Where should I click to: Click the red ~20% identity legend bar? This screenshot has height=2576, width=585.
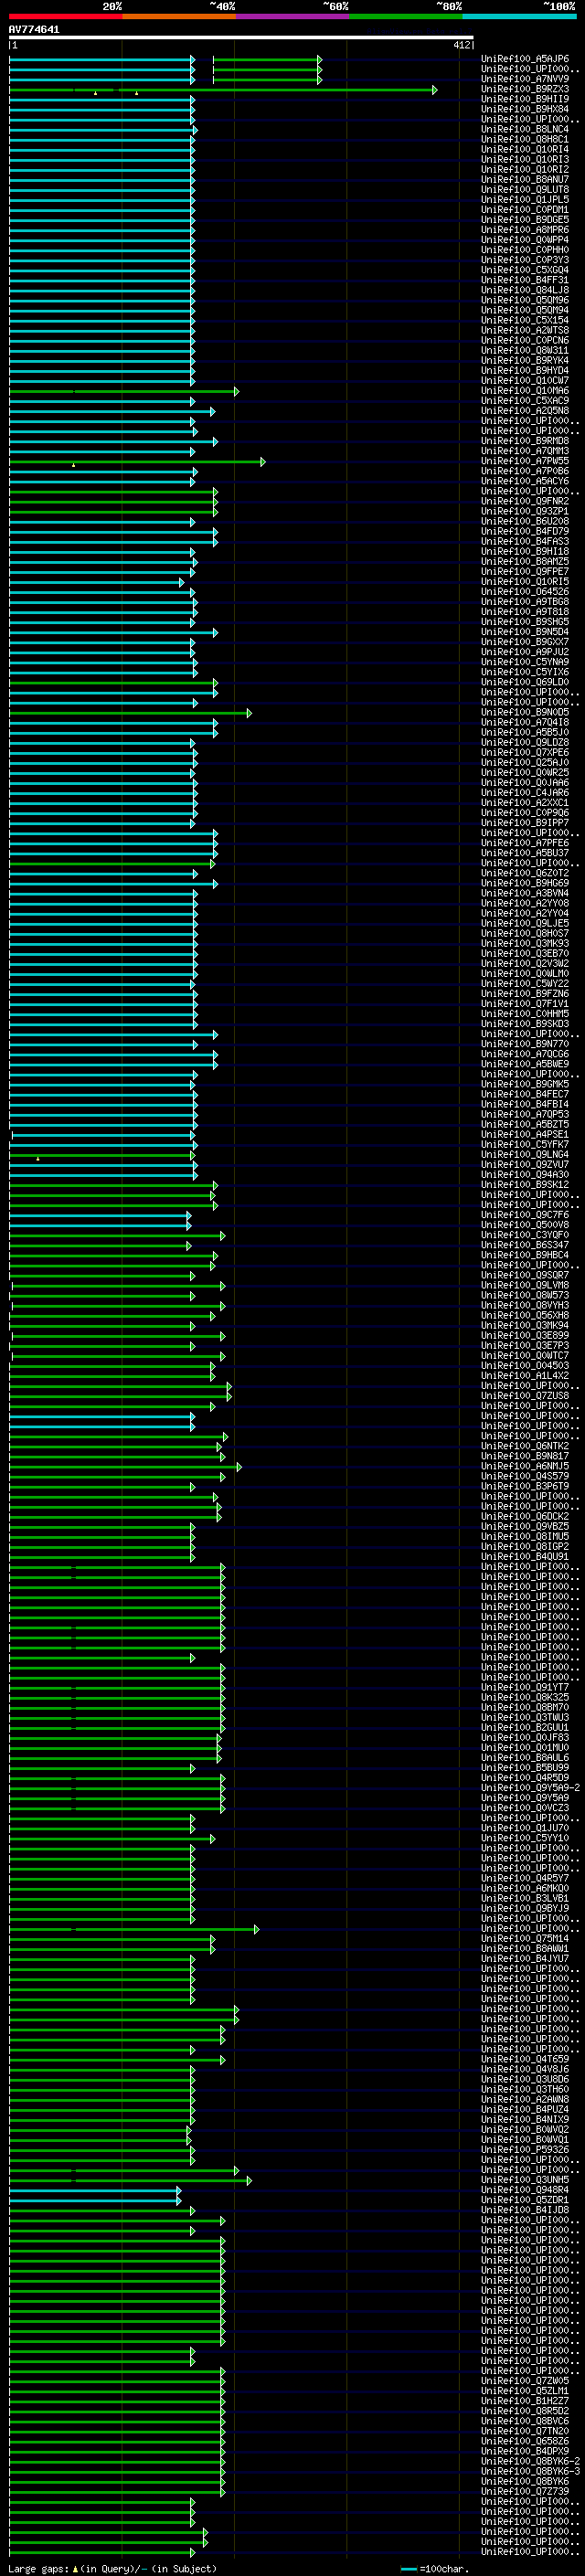click(66, 16)
